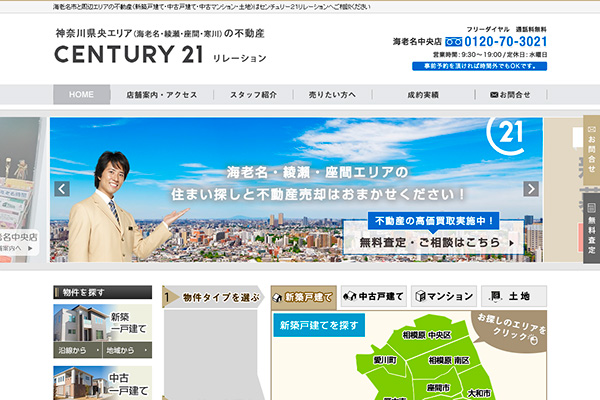Click the mail icon on side お問合せ tab

click(x=591, y=129)
